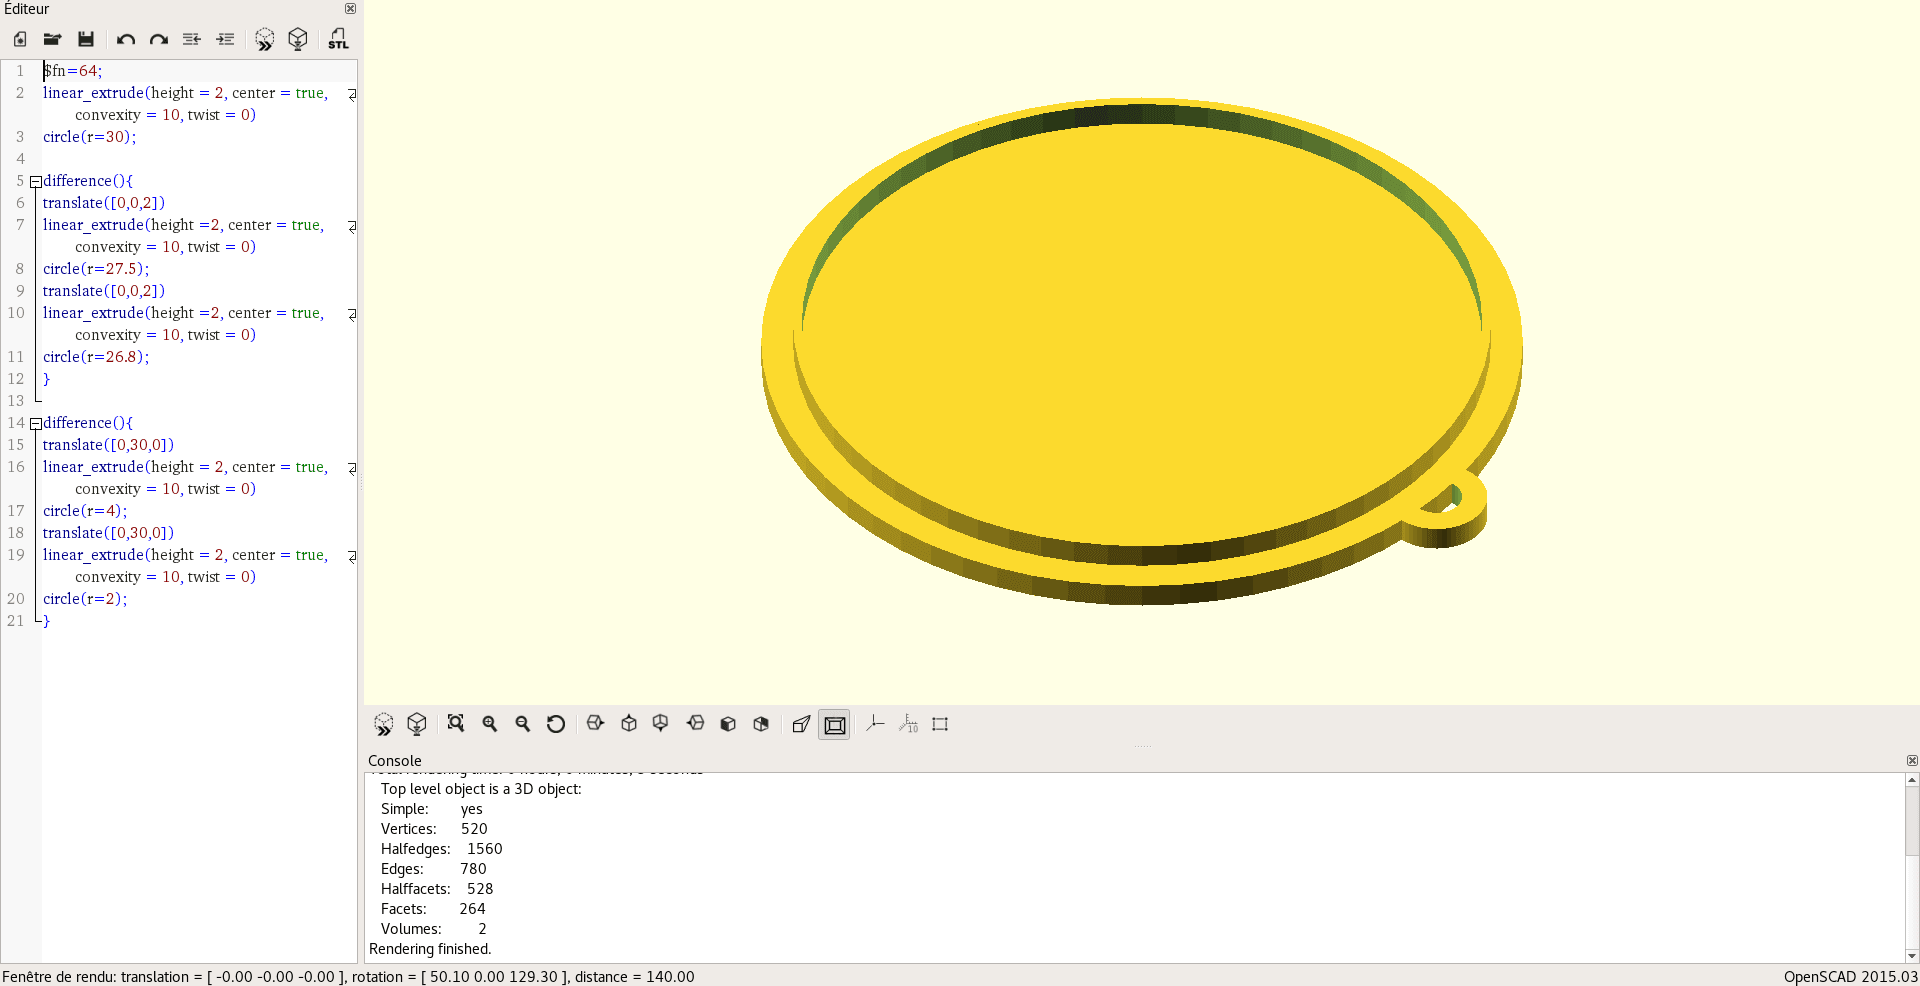Toggle show edges in viewer toolbar
Screen dimensions: 1920x986
pyautogui.click(x=940, y=724)
